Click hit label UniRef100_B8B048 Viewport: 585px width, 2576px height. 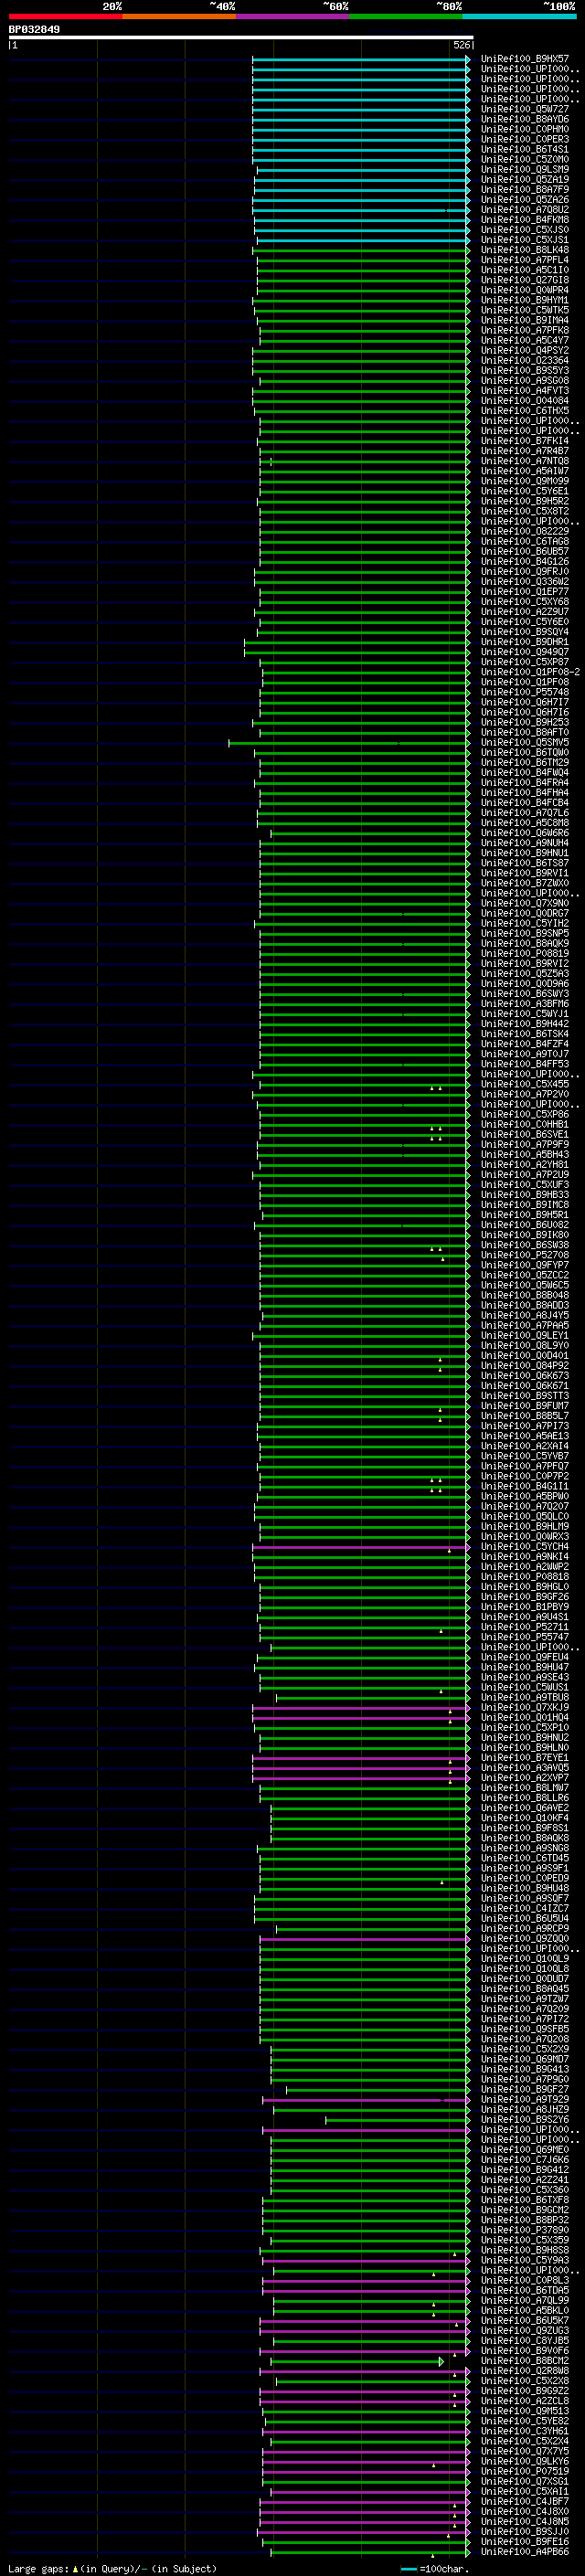524,1294
